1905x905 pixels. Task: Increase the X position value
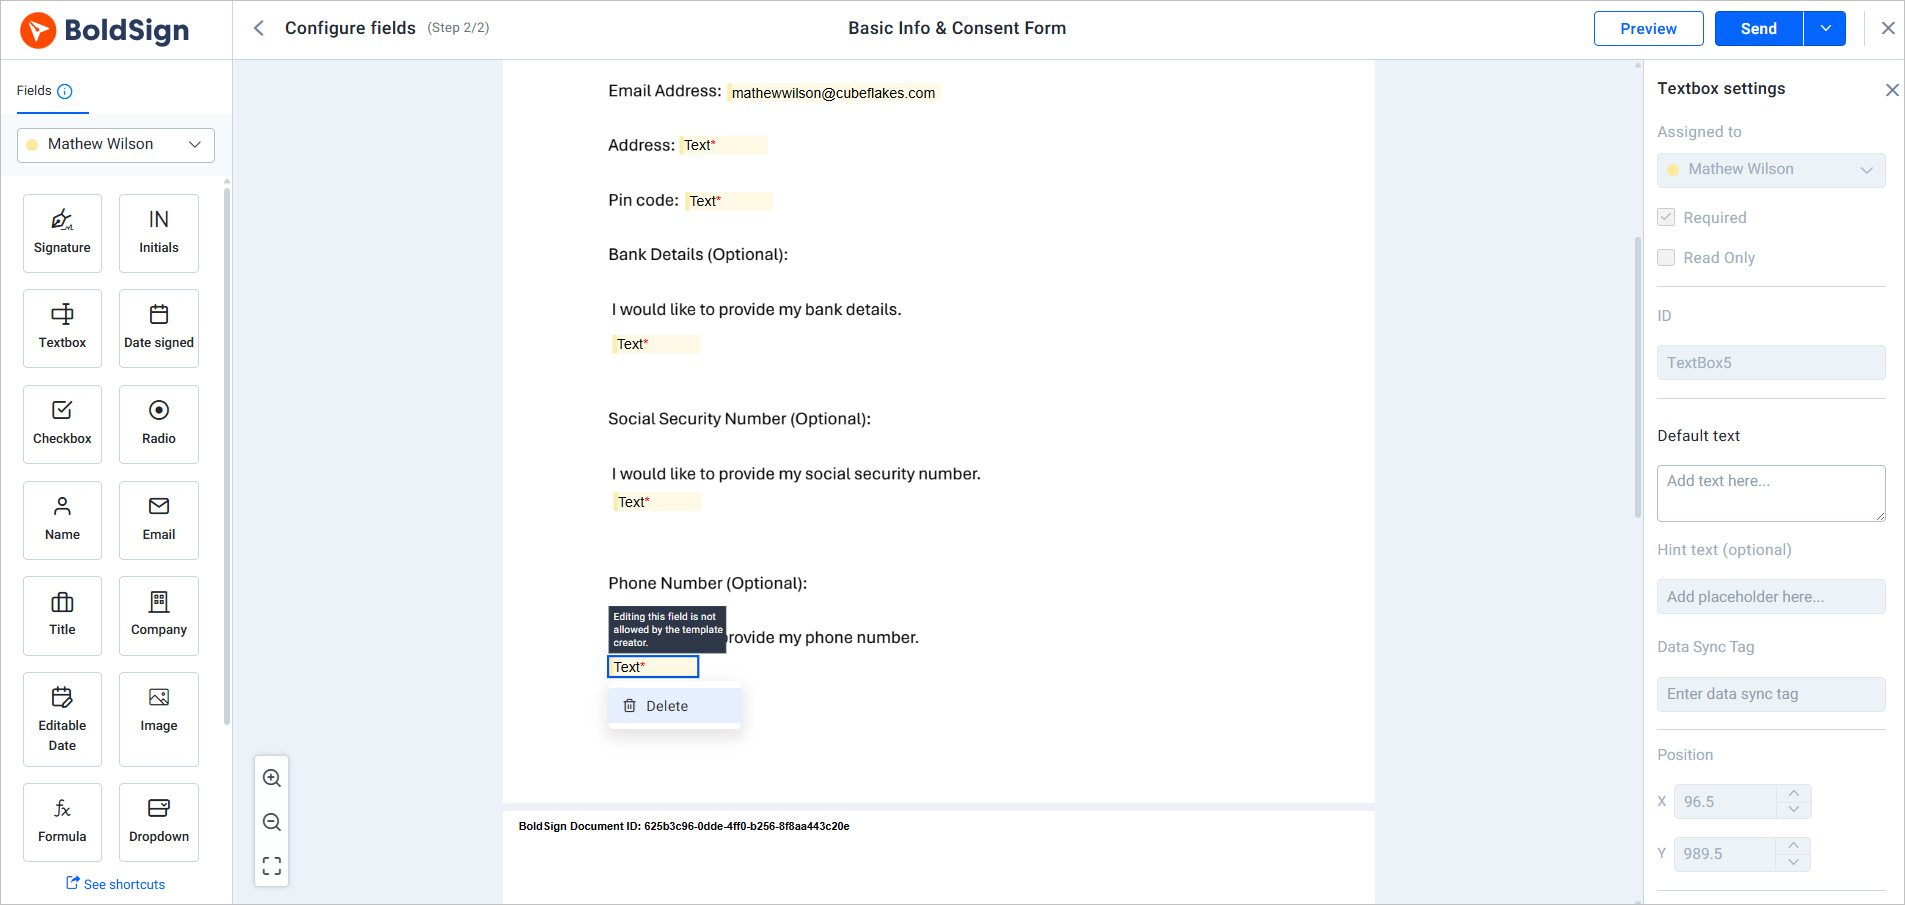coord(1794,793)
